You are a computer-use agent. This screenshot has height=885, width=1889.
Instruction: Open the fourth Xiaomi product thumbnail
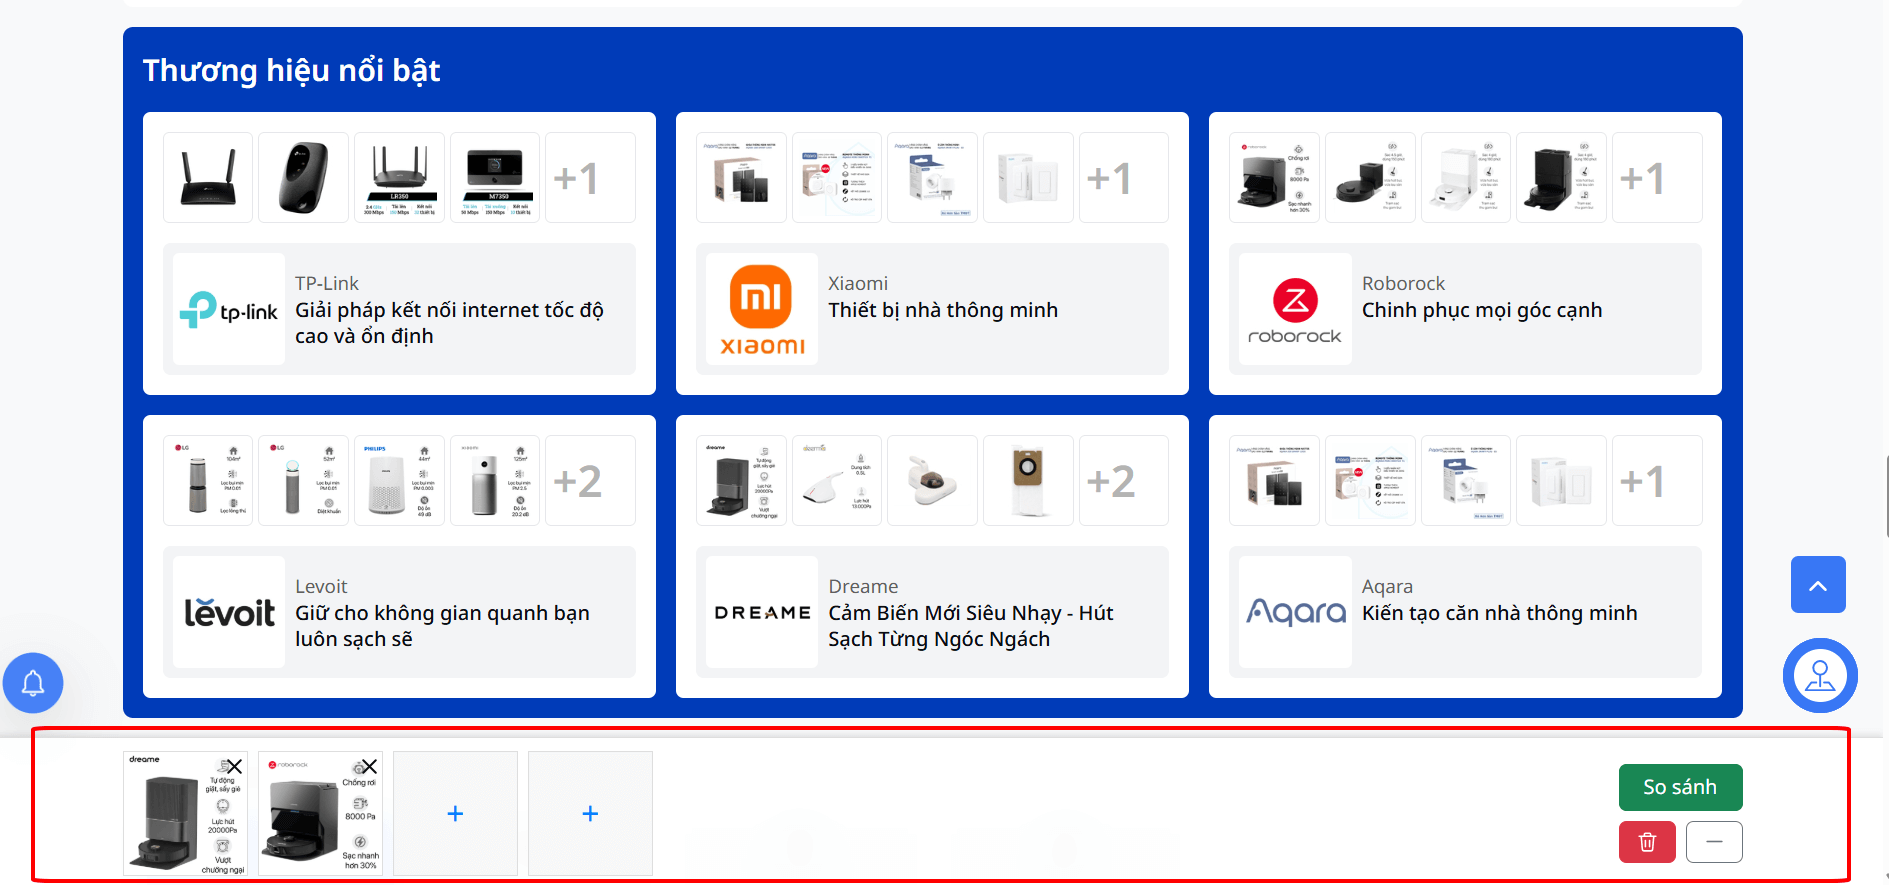(x=1028, y=178)
